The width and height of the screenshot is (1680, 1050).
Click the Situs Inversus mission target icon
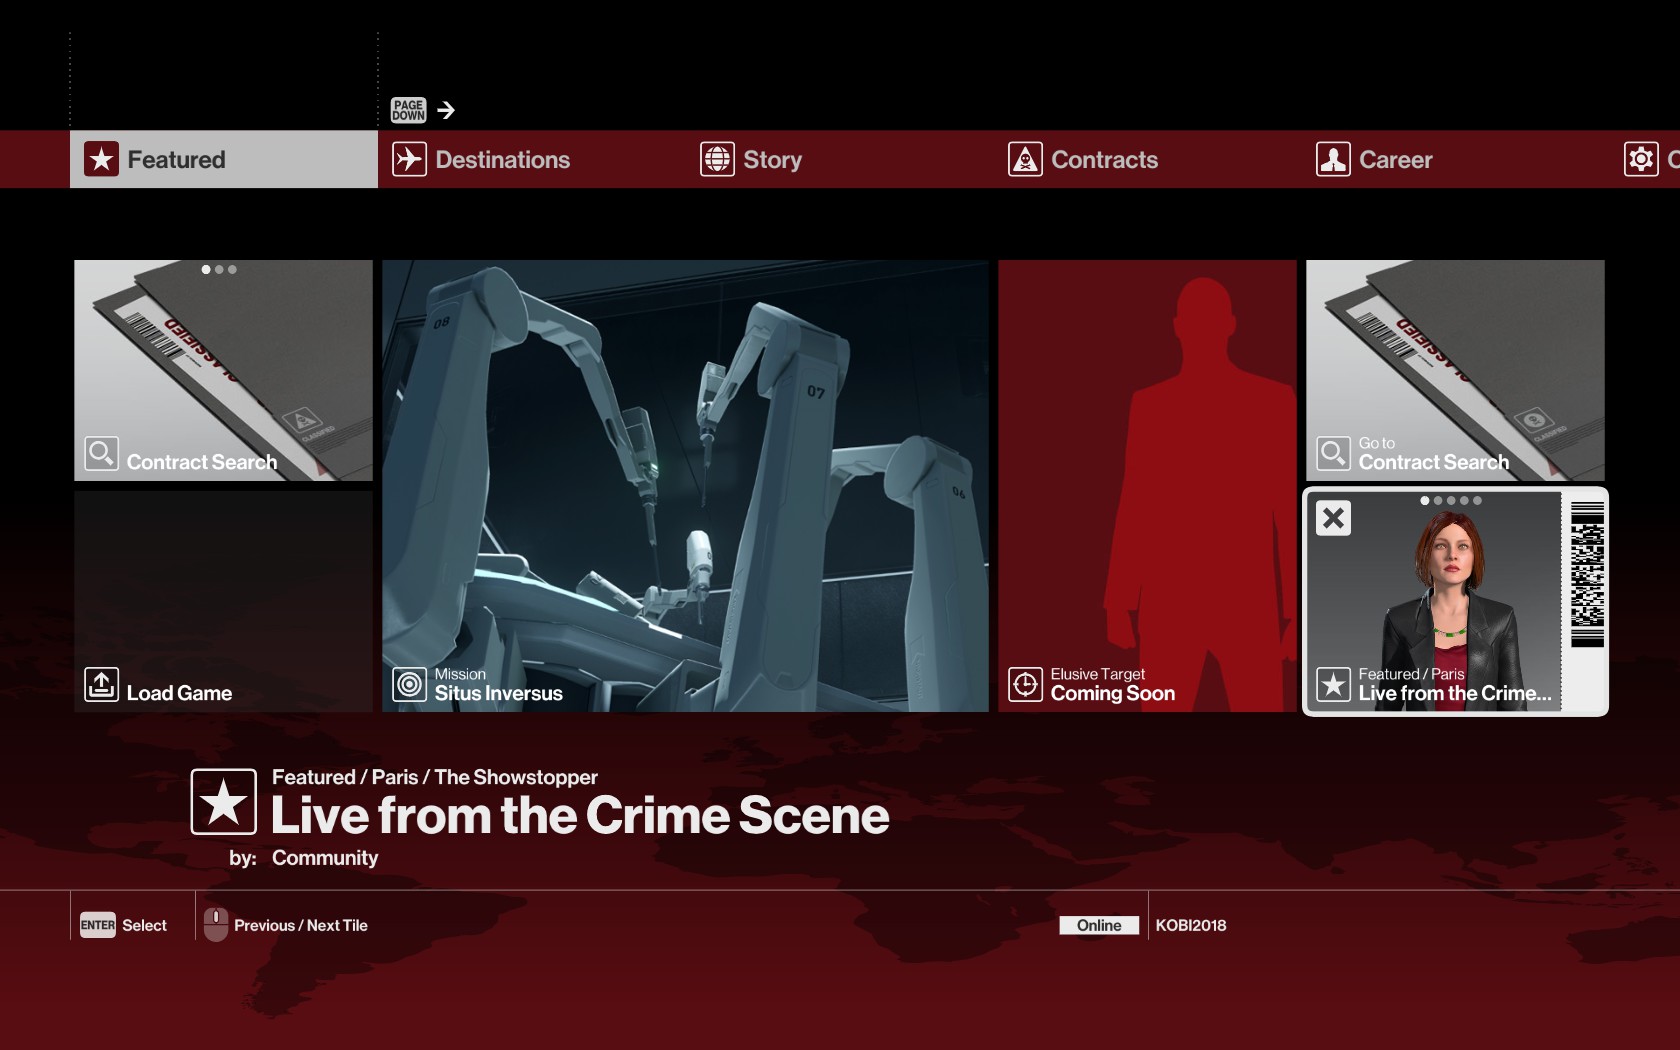[409, 685]
